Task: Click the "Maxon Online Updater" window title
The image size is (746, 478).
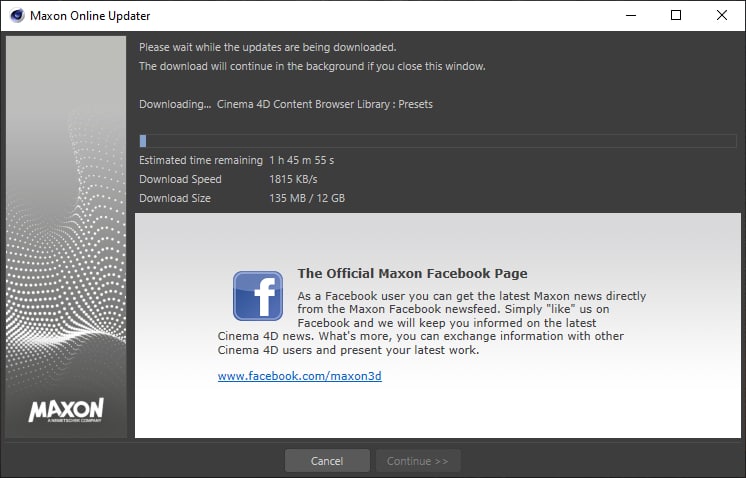Action: coord(90,16)
